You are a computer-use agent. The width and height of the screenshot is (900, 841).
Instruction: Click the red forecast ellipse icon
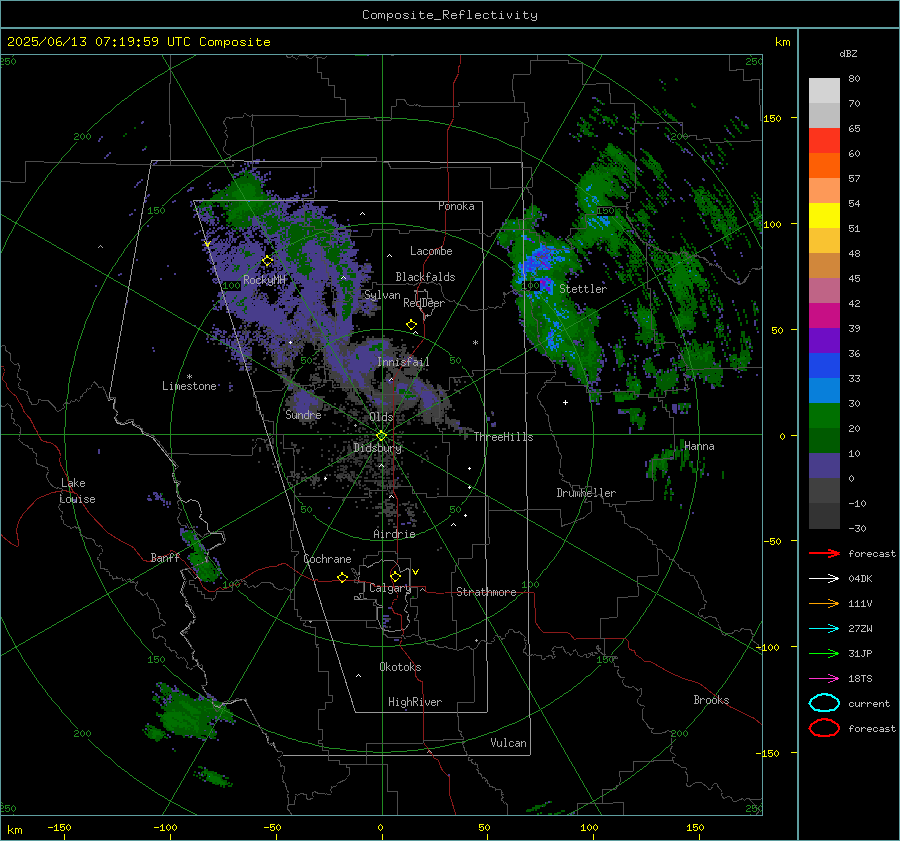[x=824, y=728]
